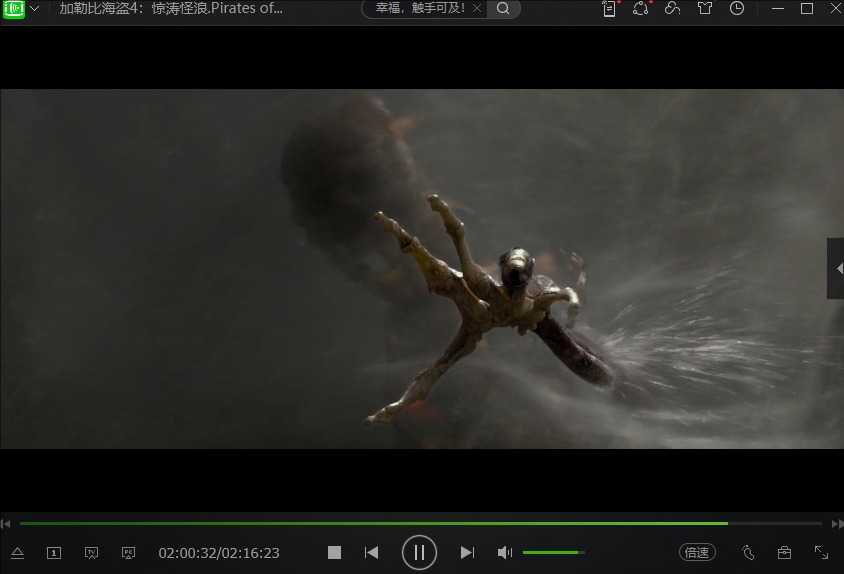Pause the video with the center button
This screenshot has width=844, height=574.
coord(419,552)
